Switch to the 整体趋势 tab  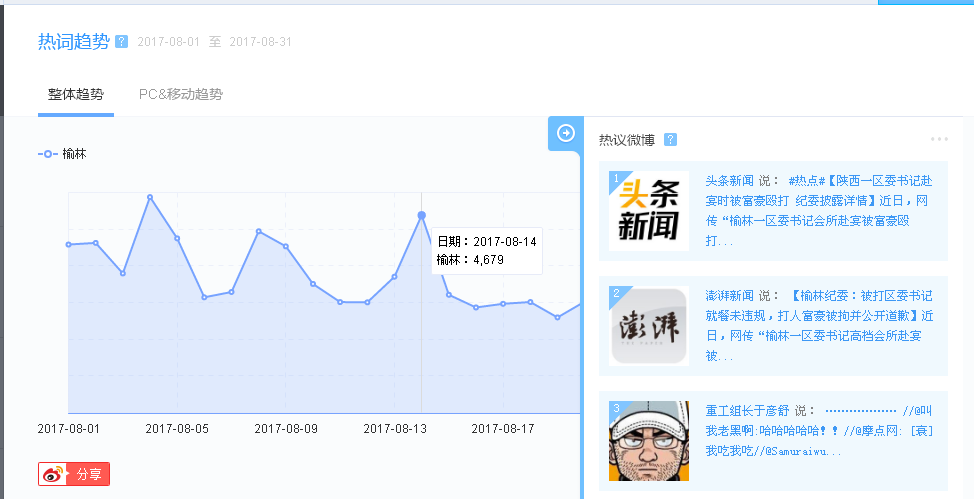point(76,94)
